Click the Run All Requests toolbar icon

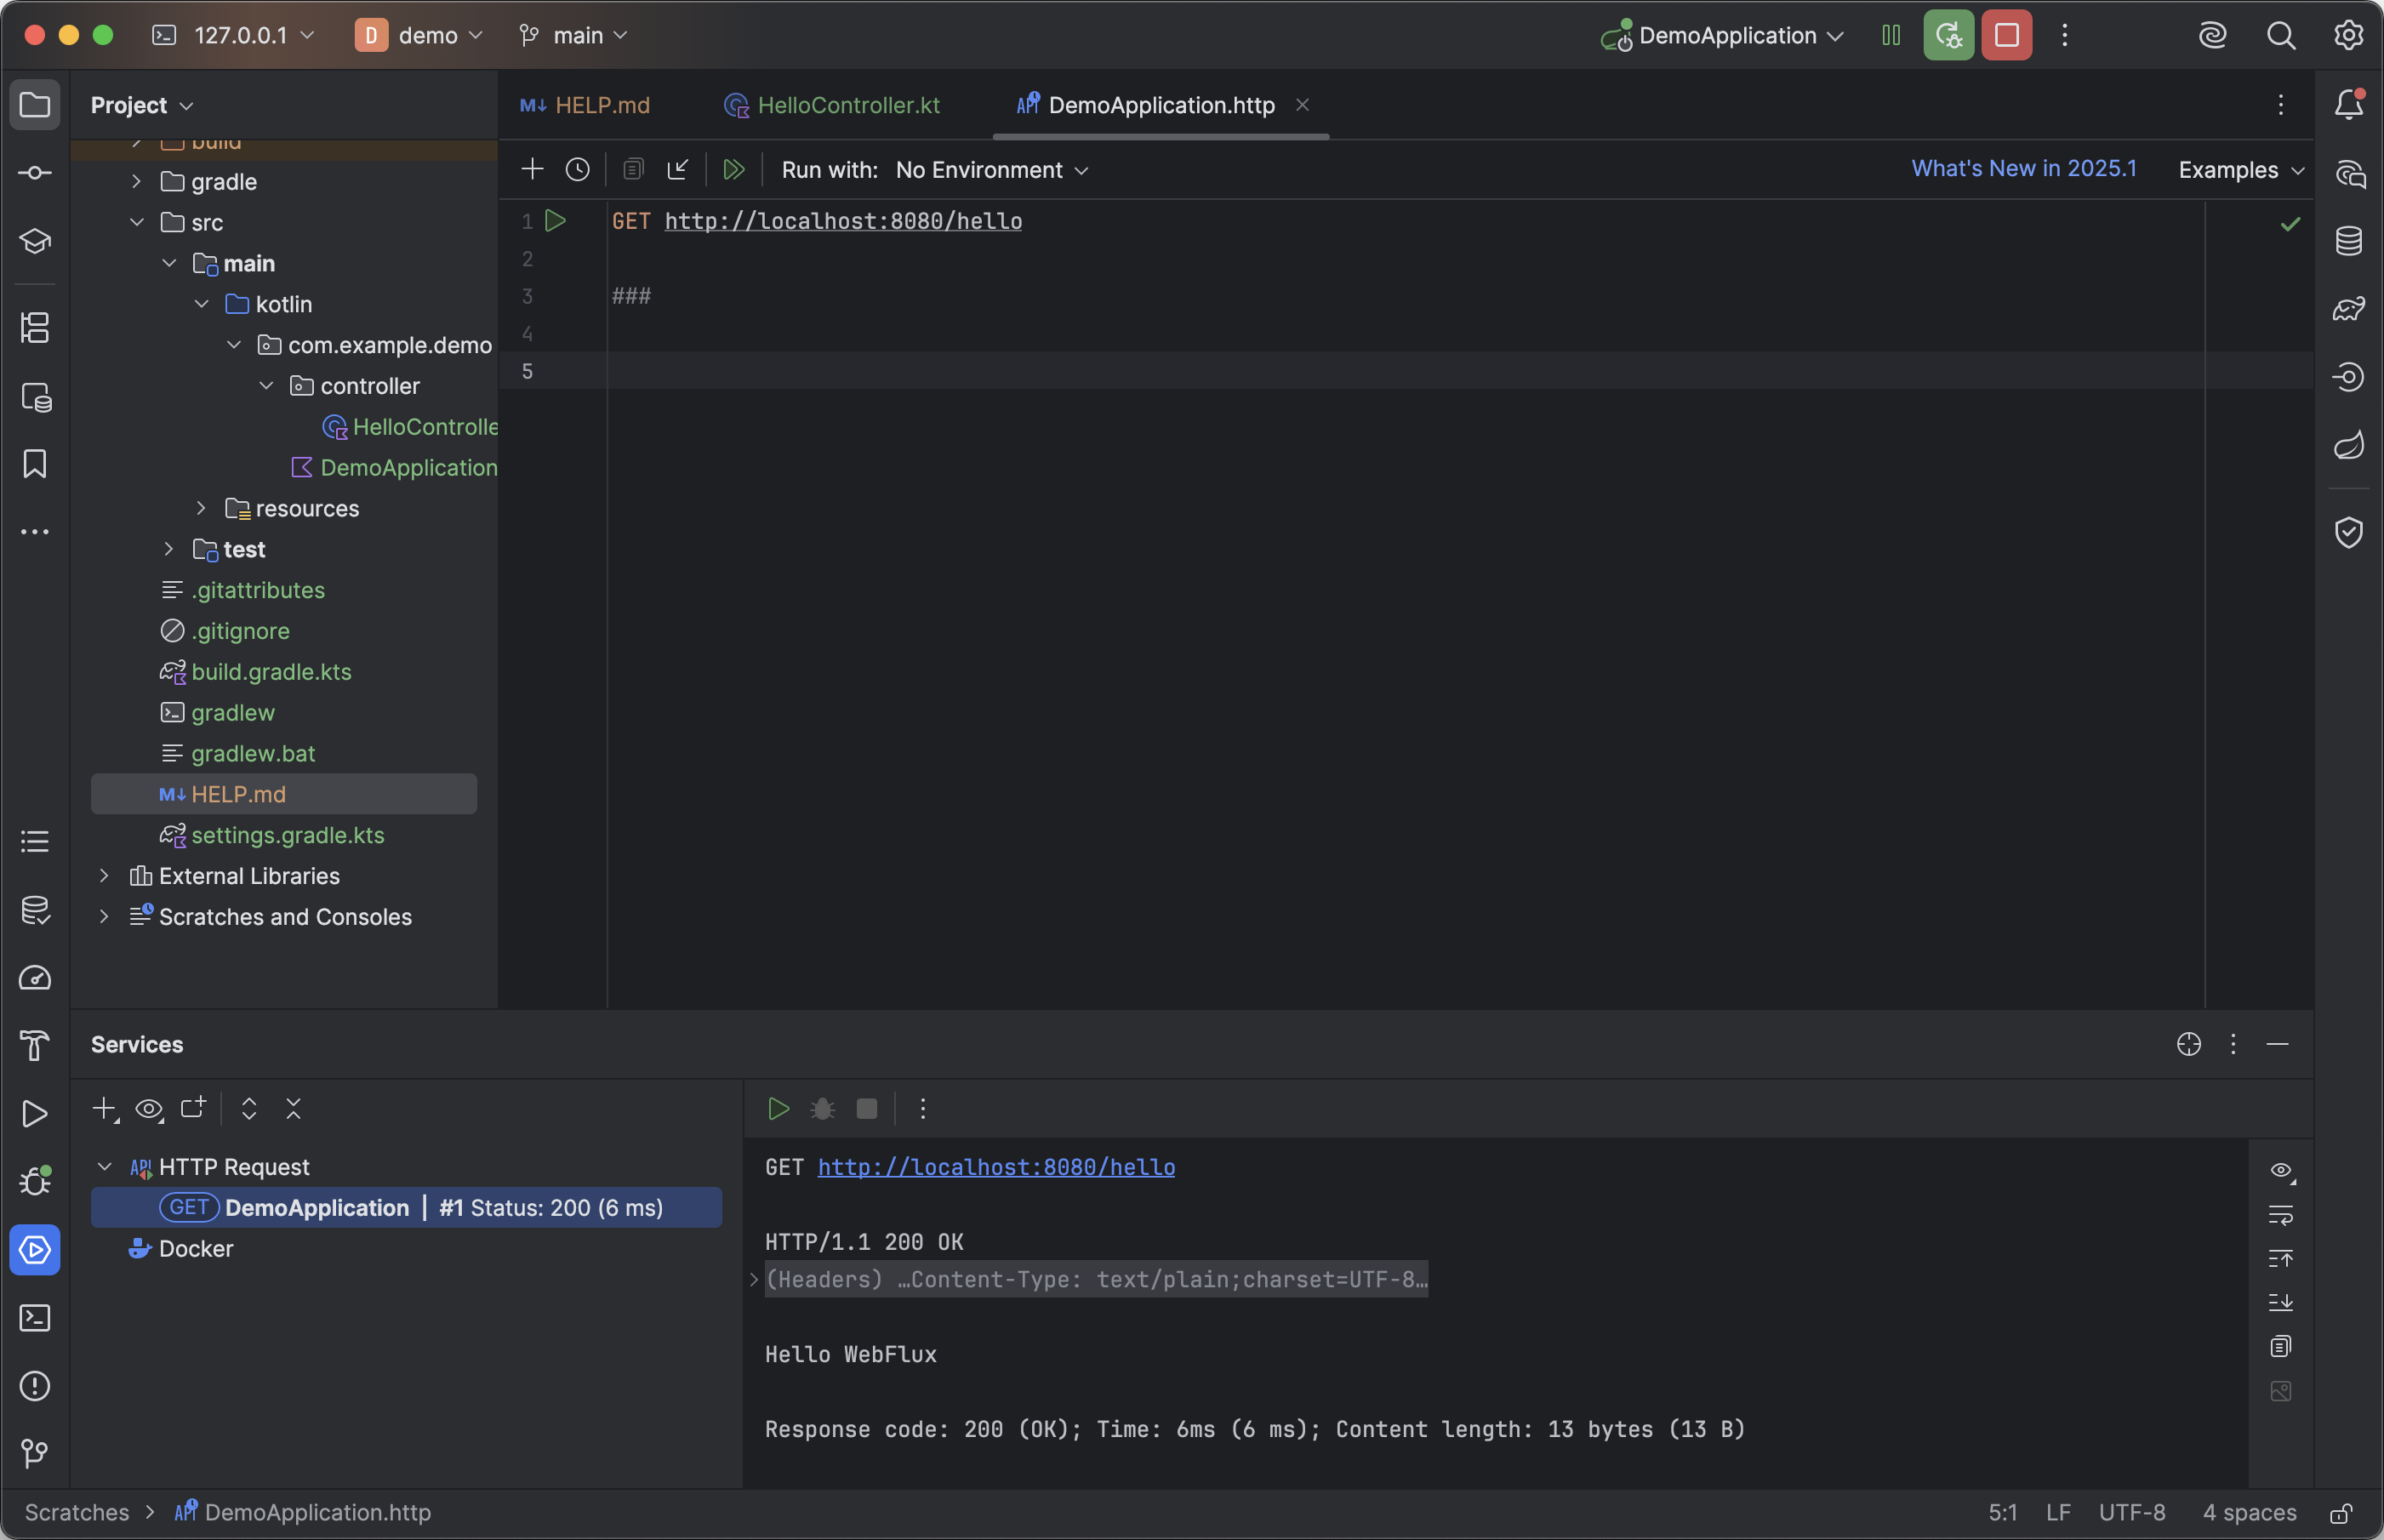[733, 170]
